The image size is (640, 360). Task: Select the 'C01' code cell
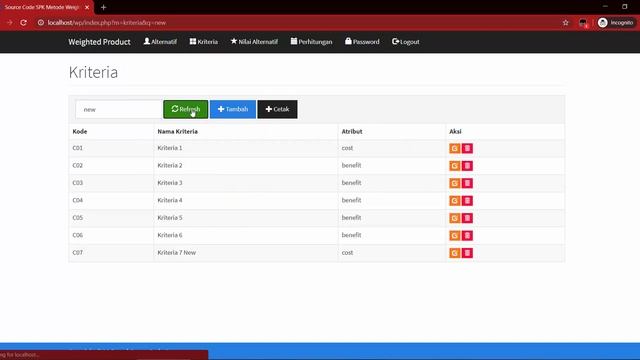78,148
